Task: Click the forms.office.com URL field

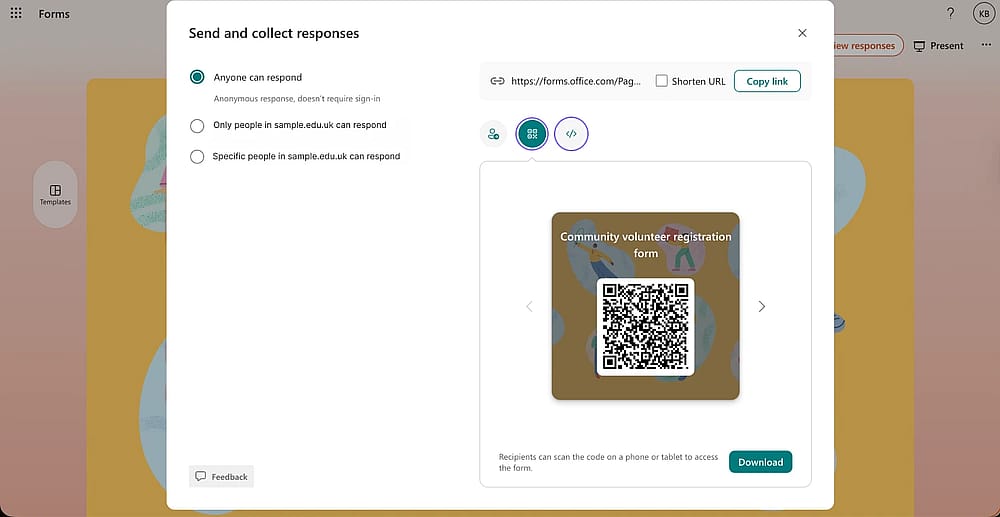Action: tap(577, 81)
